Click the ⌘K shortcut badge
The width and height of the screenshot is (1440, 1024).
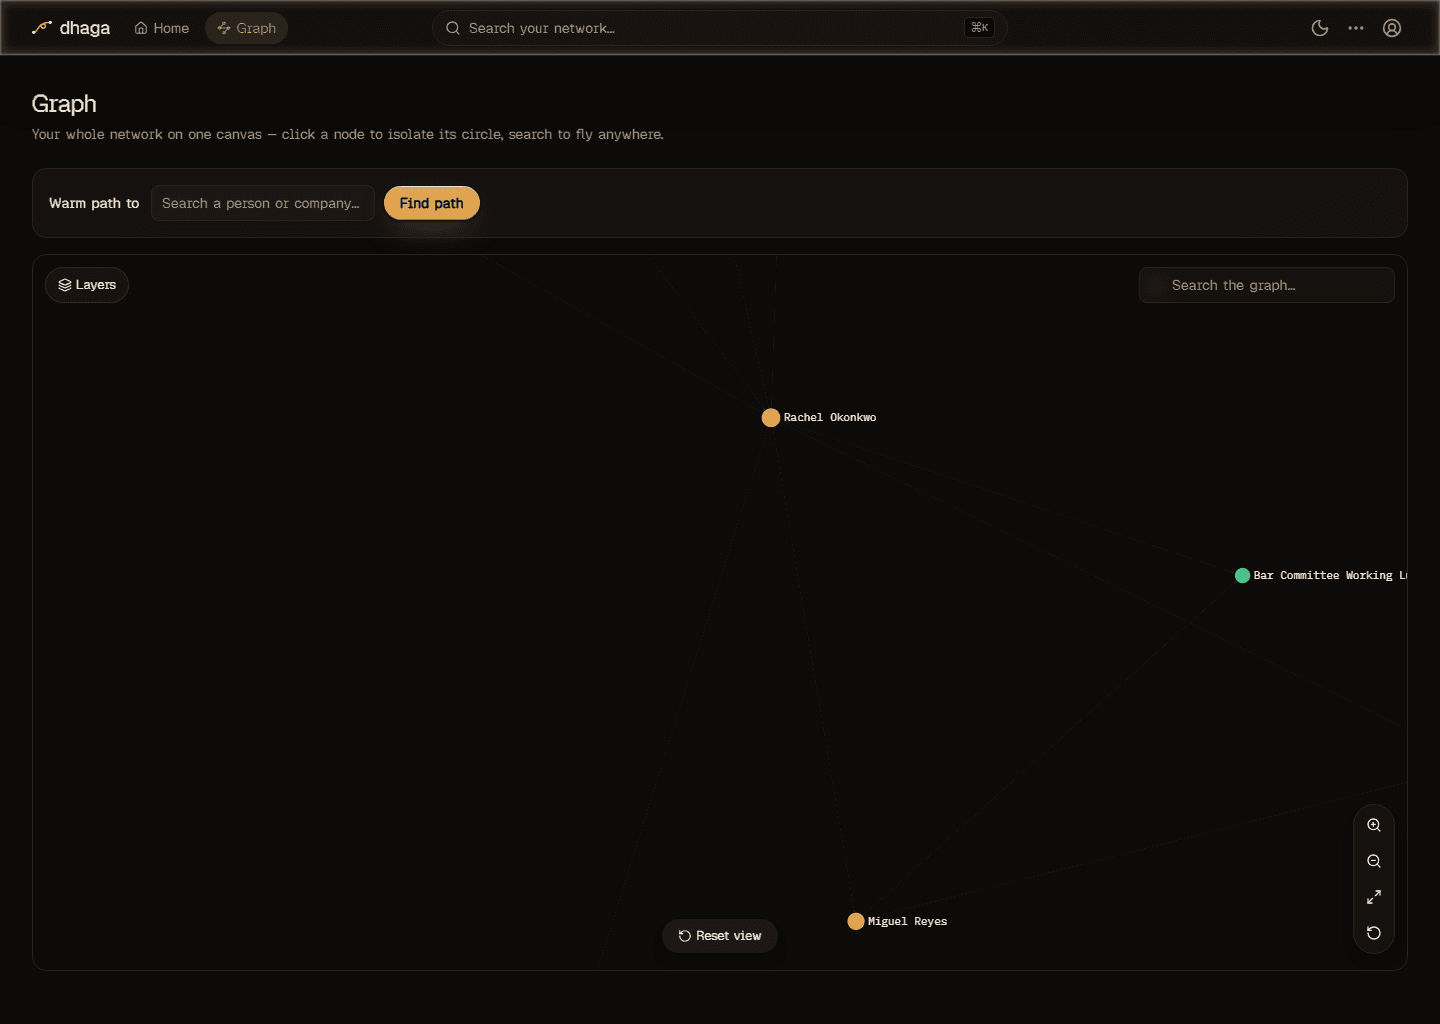pyautogui.click(x=980, y=28)
